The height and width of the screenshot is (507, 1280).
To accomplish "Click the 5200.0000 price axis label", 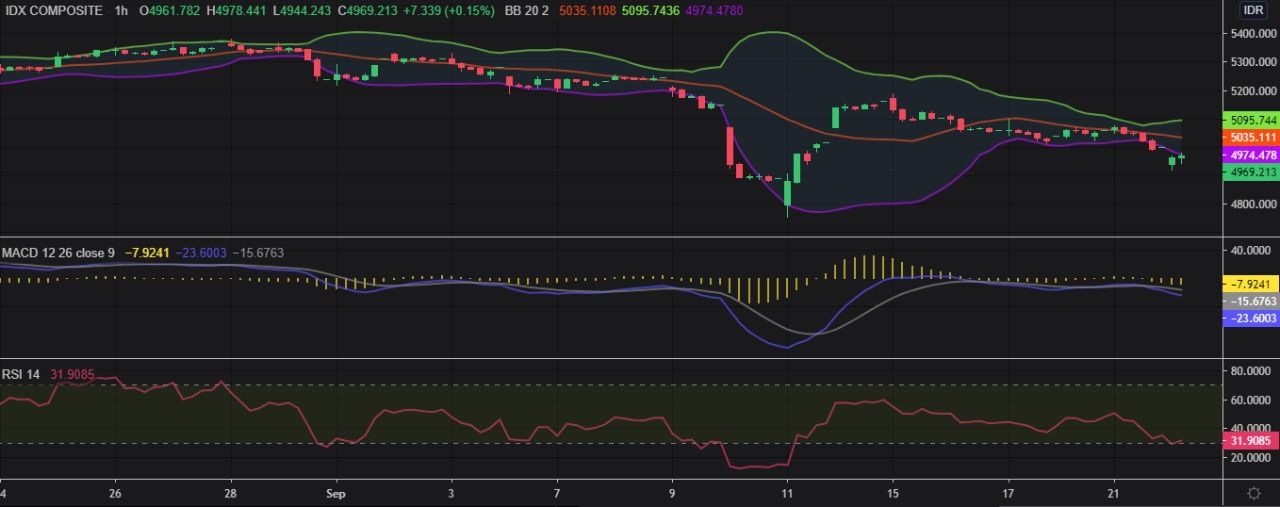I will tap(1256, 91).
